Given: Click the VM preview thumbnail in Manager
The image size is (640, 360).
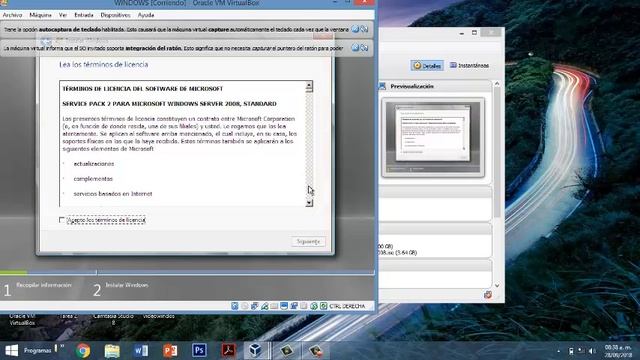Looking at the screenshot, I should click(433, 137).
